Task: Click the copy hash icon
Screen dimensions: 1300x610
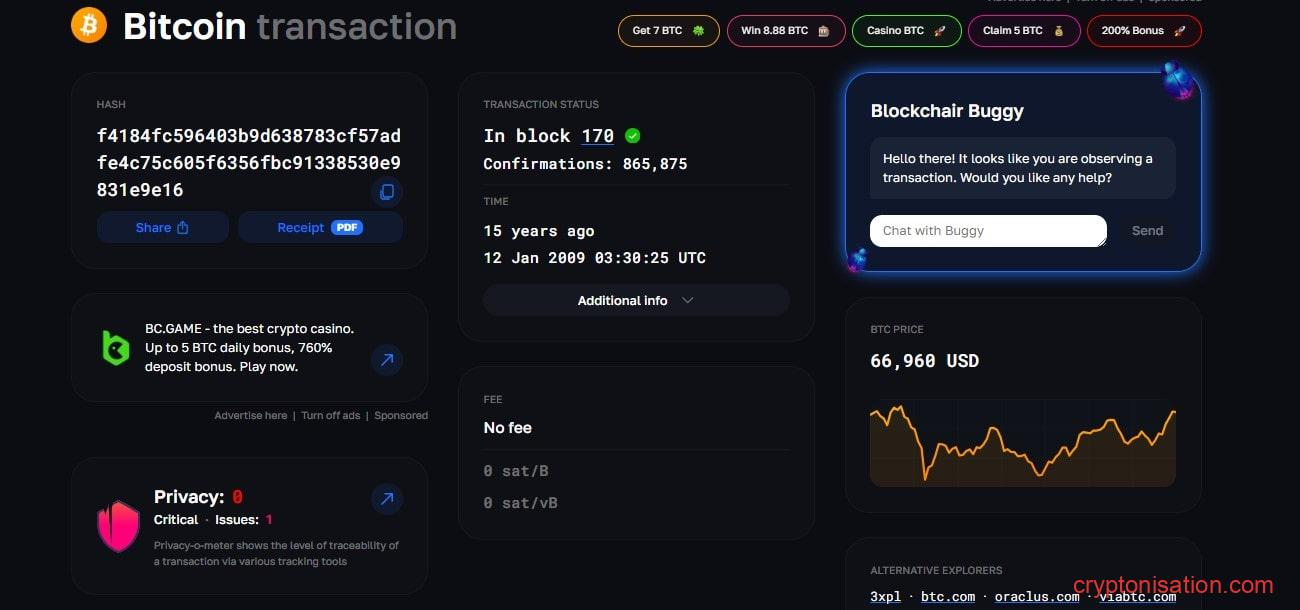Action: click(x=387, y=192)
